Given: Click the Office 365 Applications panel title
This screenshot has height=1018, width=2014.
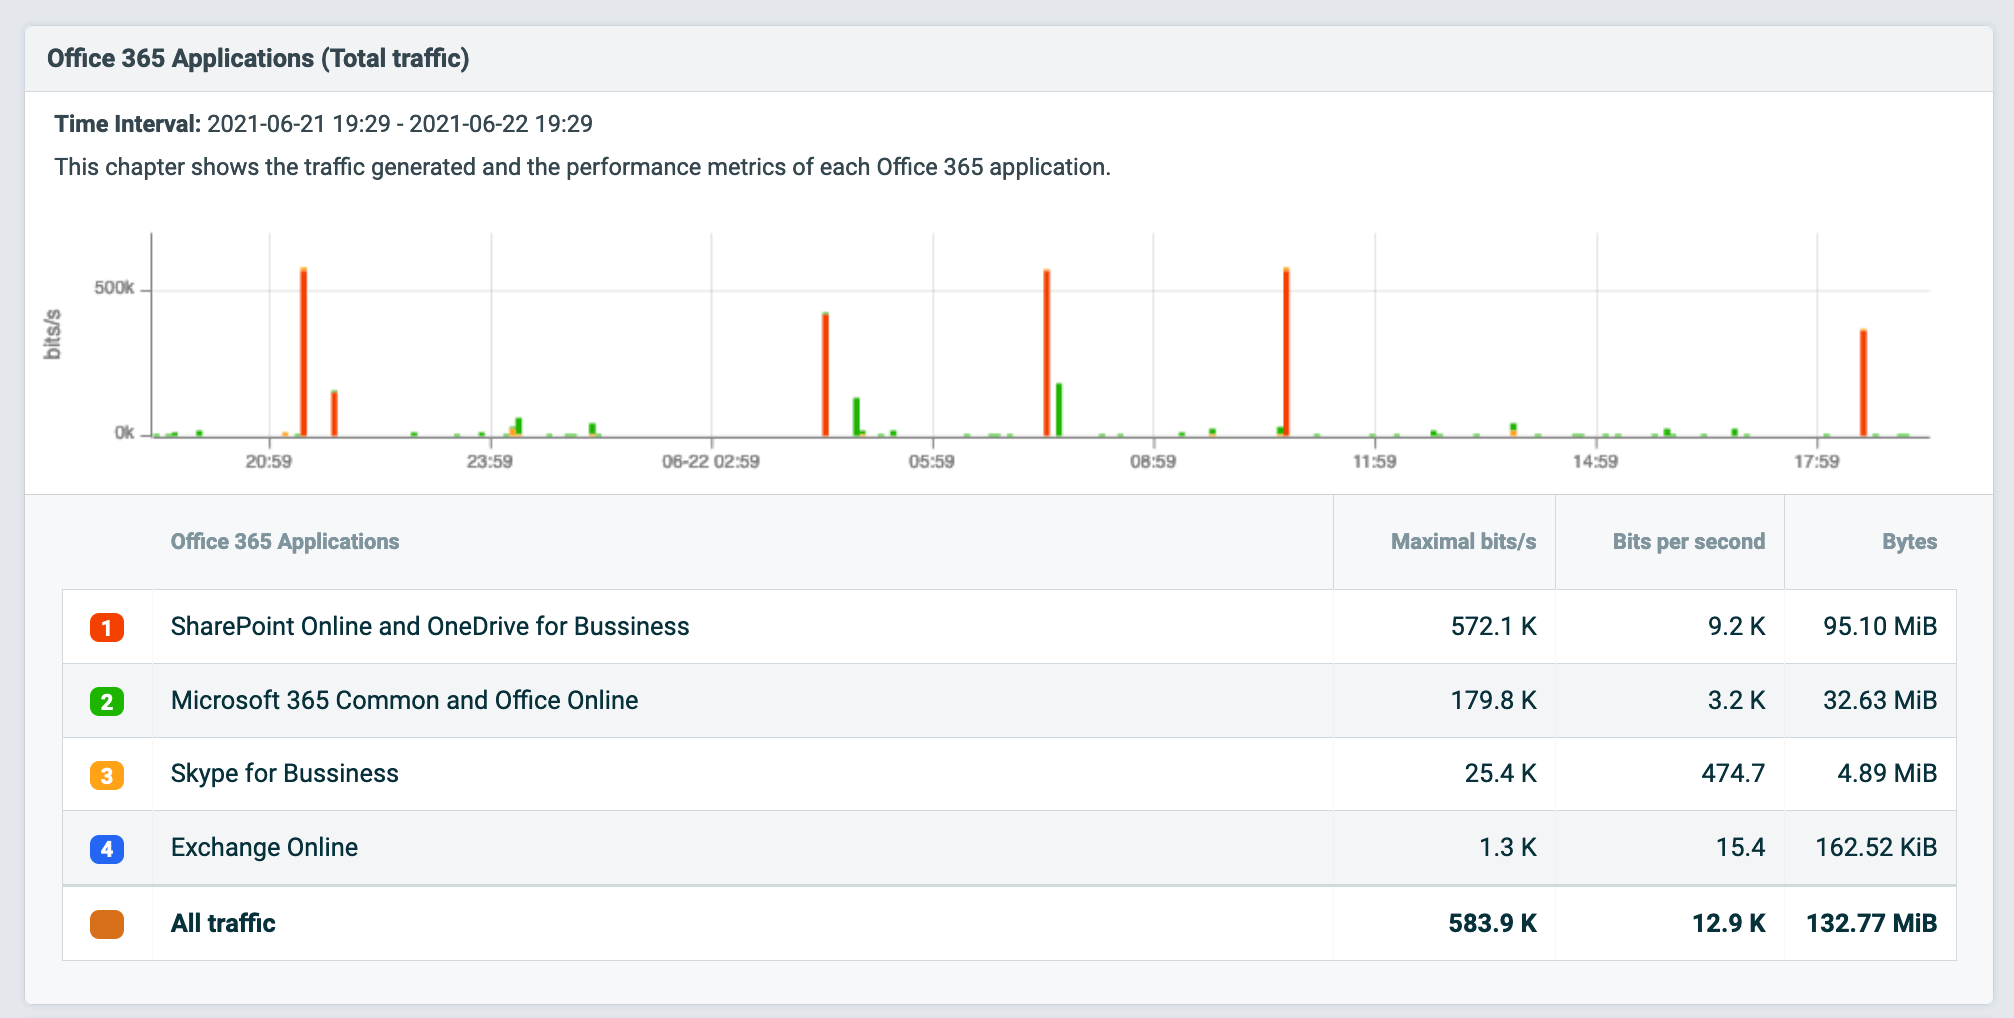Looking at the screenshot, I should click(258, 59).
